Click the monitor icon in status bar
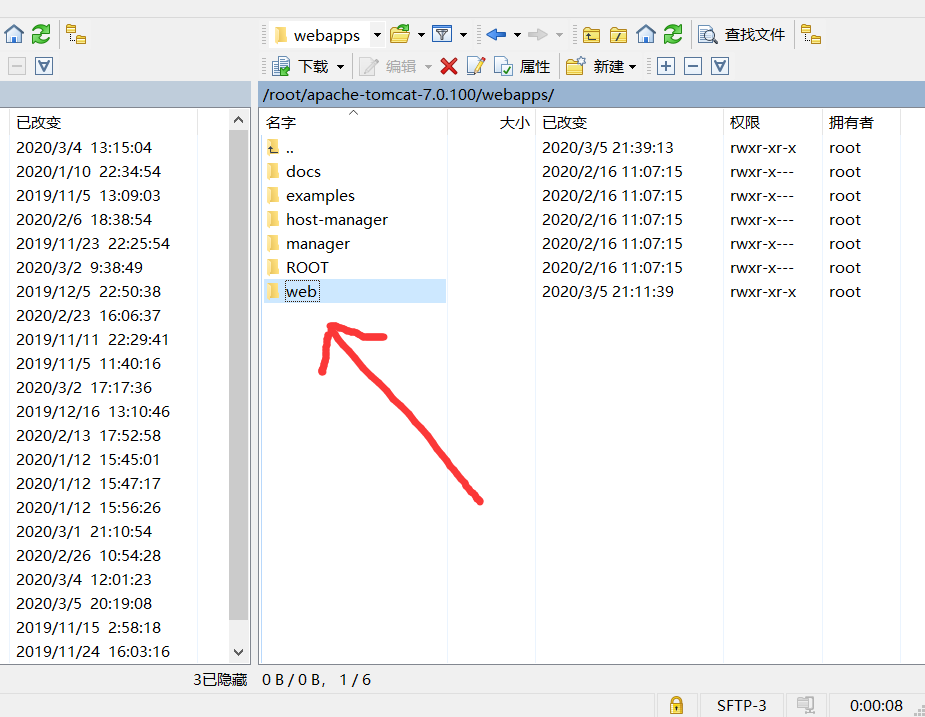The image size is (925, 717). pyautogui.click(x=806, y=705)
